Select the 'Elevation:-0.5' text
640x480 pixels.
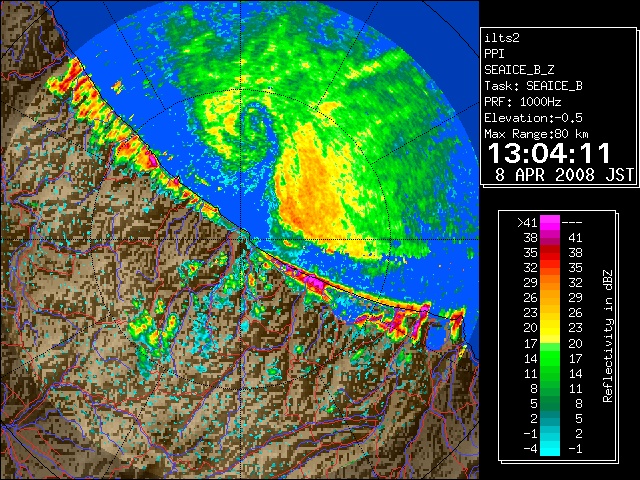[x=533, y=118]
